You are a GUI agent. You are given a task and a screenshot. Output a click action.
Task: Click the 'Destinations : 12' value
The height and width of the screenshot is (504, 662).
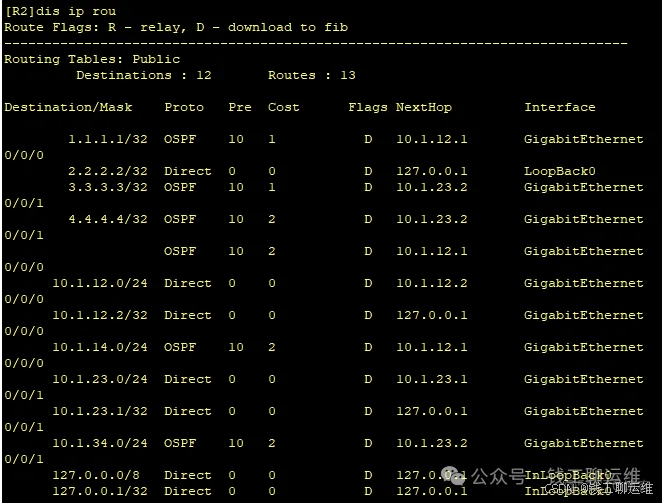coord(144,75)
